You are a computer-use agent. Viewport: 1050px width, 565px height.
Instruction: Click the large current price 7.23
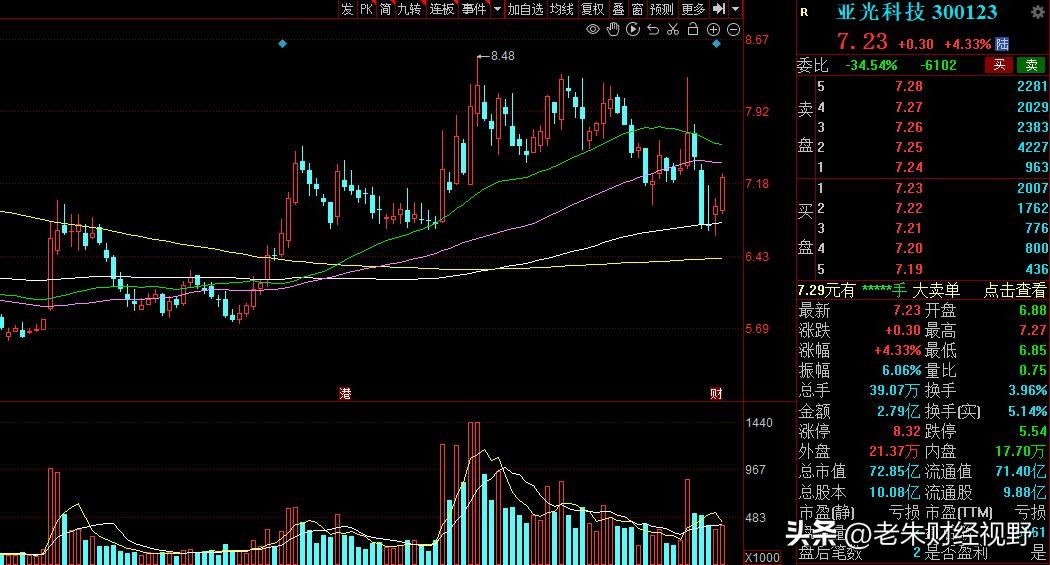(x=862, y=42)
